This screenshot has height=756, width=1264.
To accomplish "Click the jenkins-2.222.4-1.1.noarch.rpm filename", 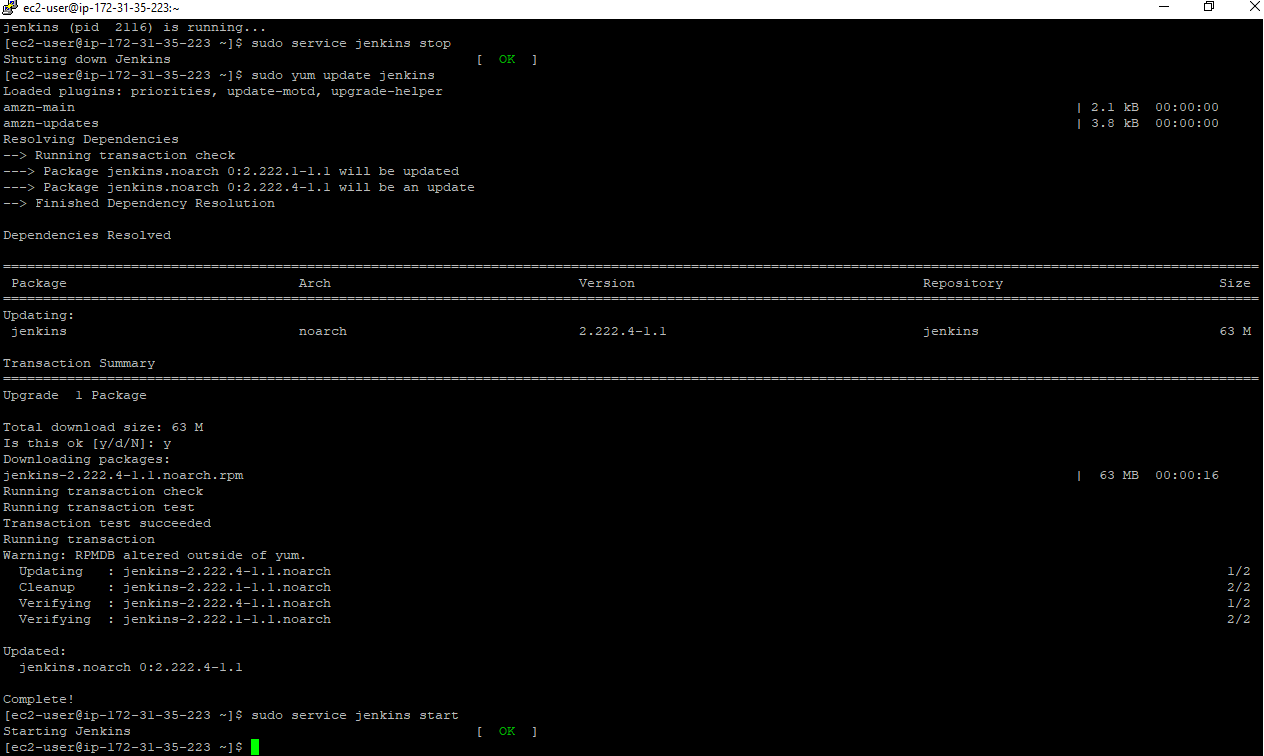I will tap(123, 476).
